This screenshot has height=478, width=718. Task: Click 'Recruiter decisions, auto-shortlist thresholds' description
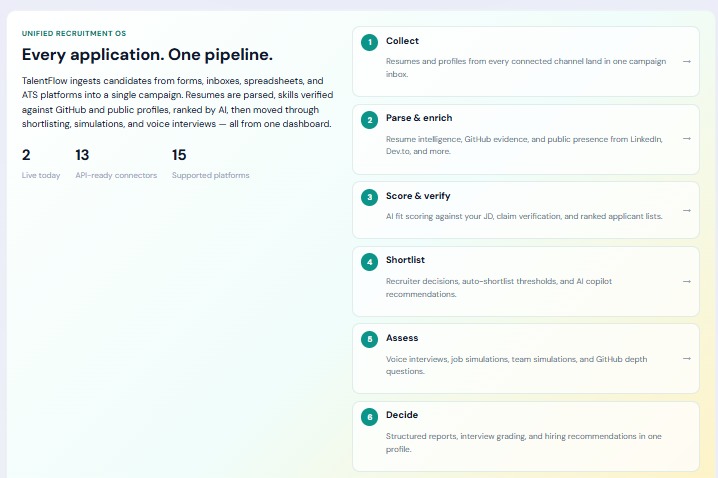click(499, 288)
